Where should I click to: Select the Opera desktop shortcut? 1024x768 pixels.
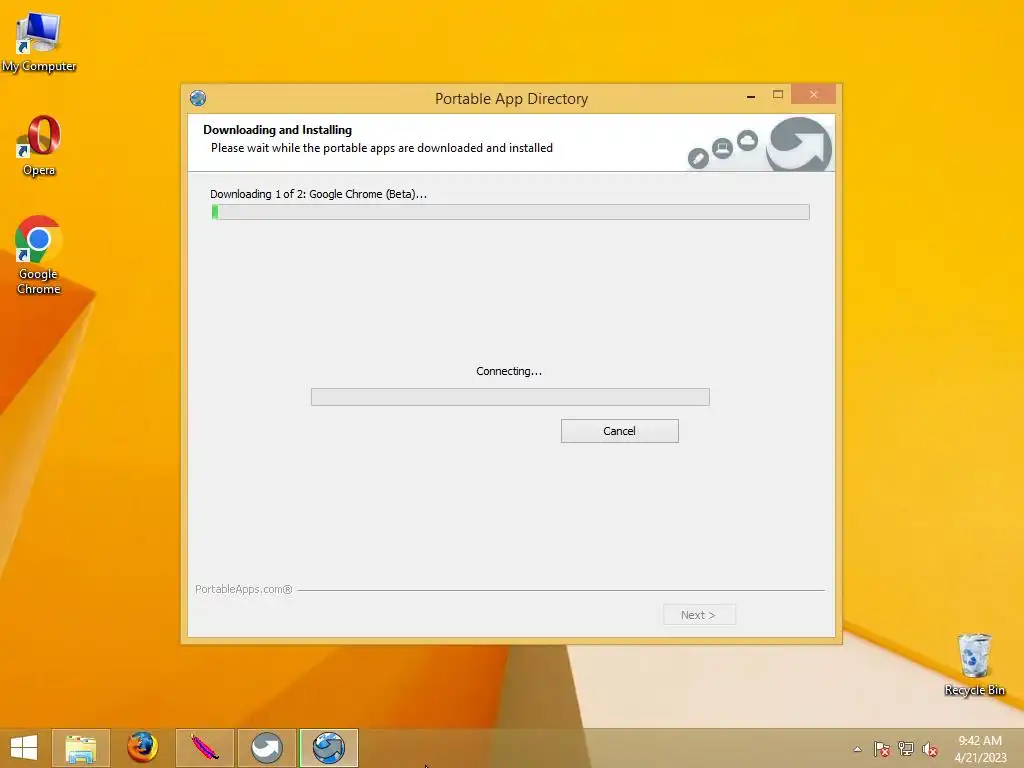pos(39,146)
